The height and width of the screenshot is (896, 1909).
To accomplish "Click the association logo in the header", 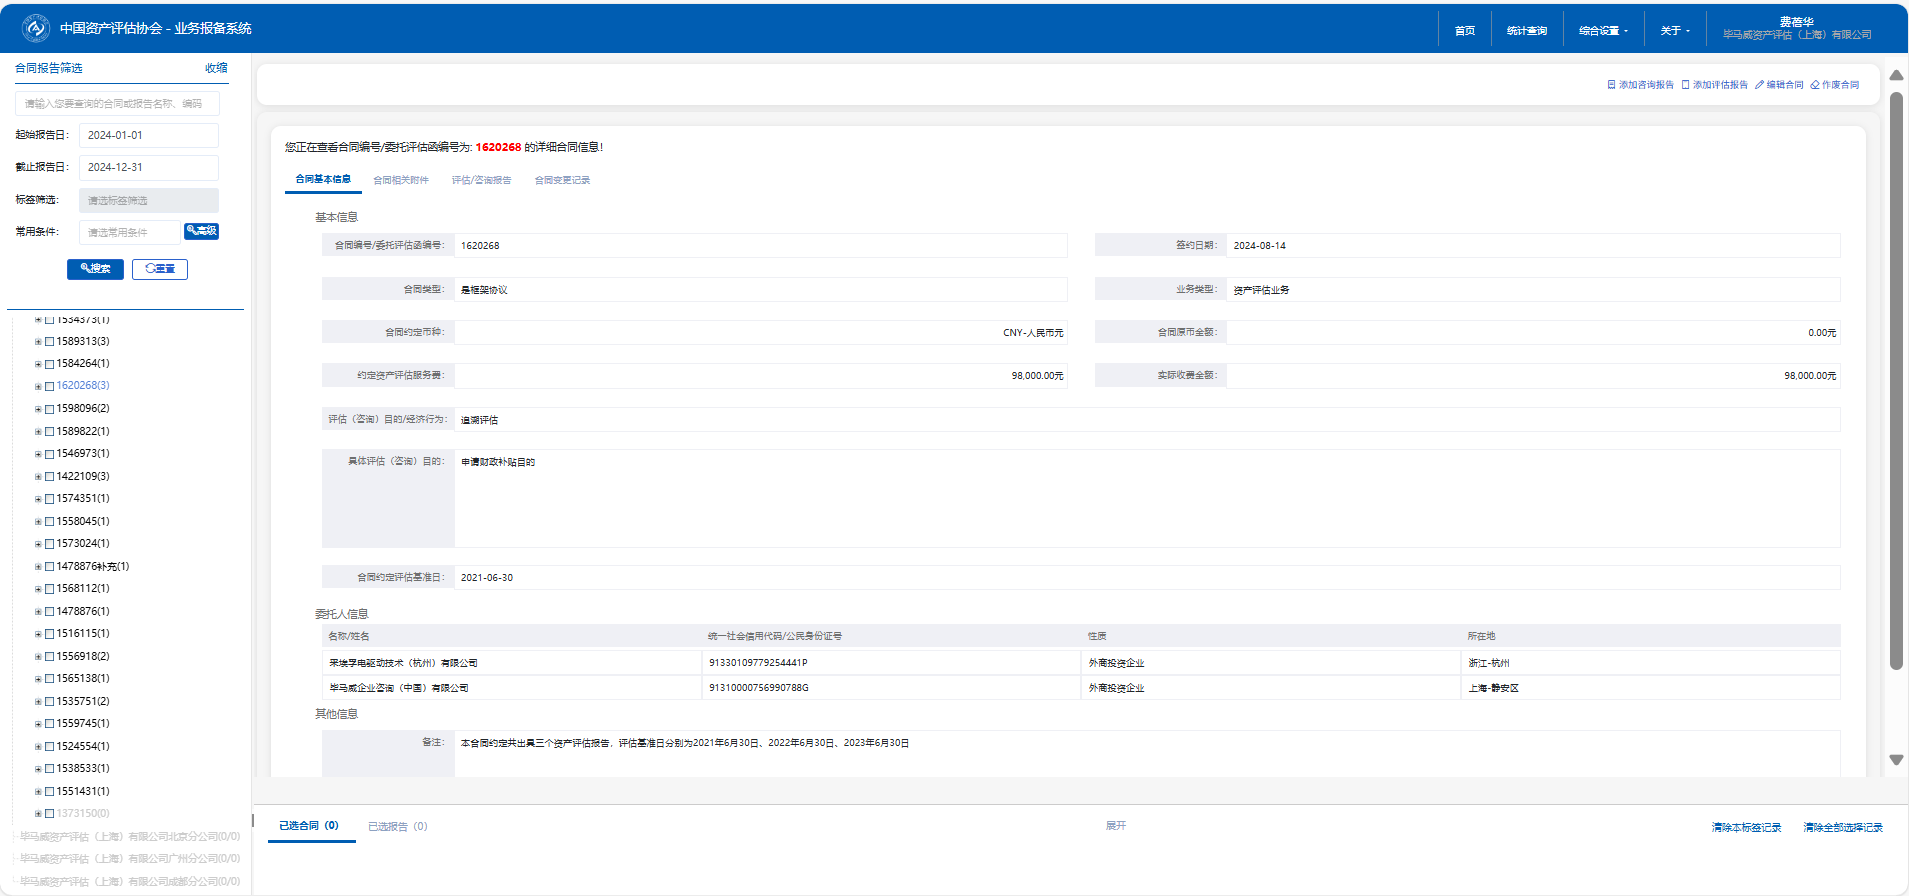I will click(36, 28).
